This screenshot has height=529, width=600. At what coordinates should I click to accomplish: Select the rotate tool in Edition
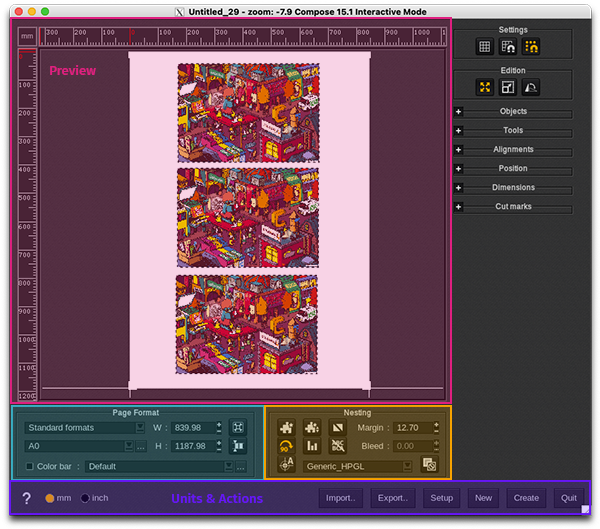(x=531, y=87)
